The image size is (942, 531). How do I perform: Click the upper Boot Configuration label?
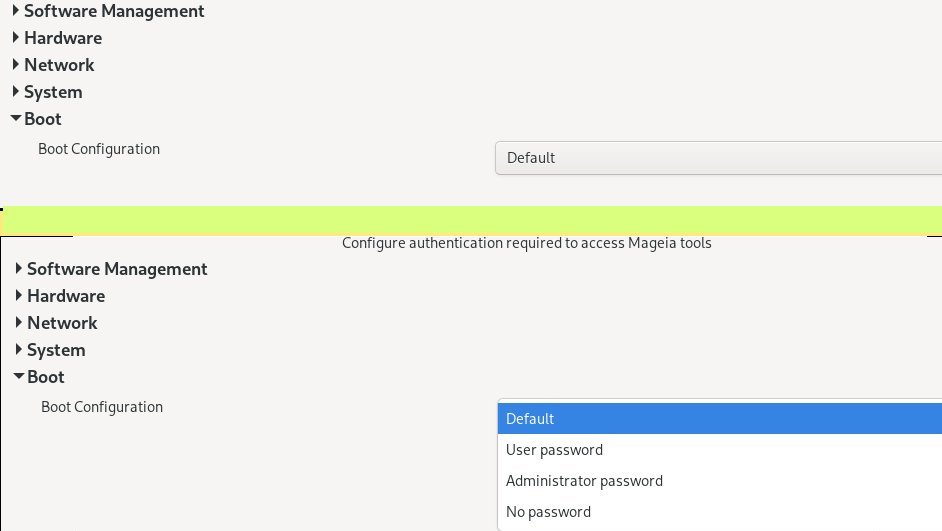click(99, 149)
